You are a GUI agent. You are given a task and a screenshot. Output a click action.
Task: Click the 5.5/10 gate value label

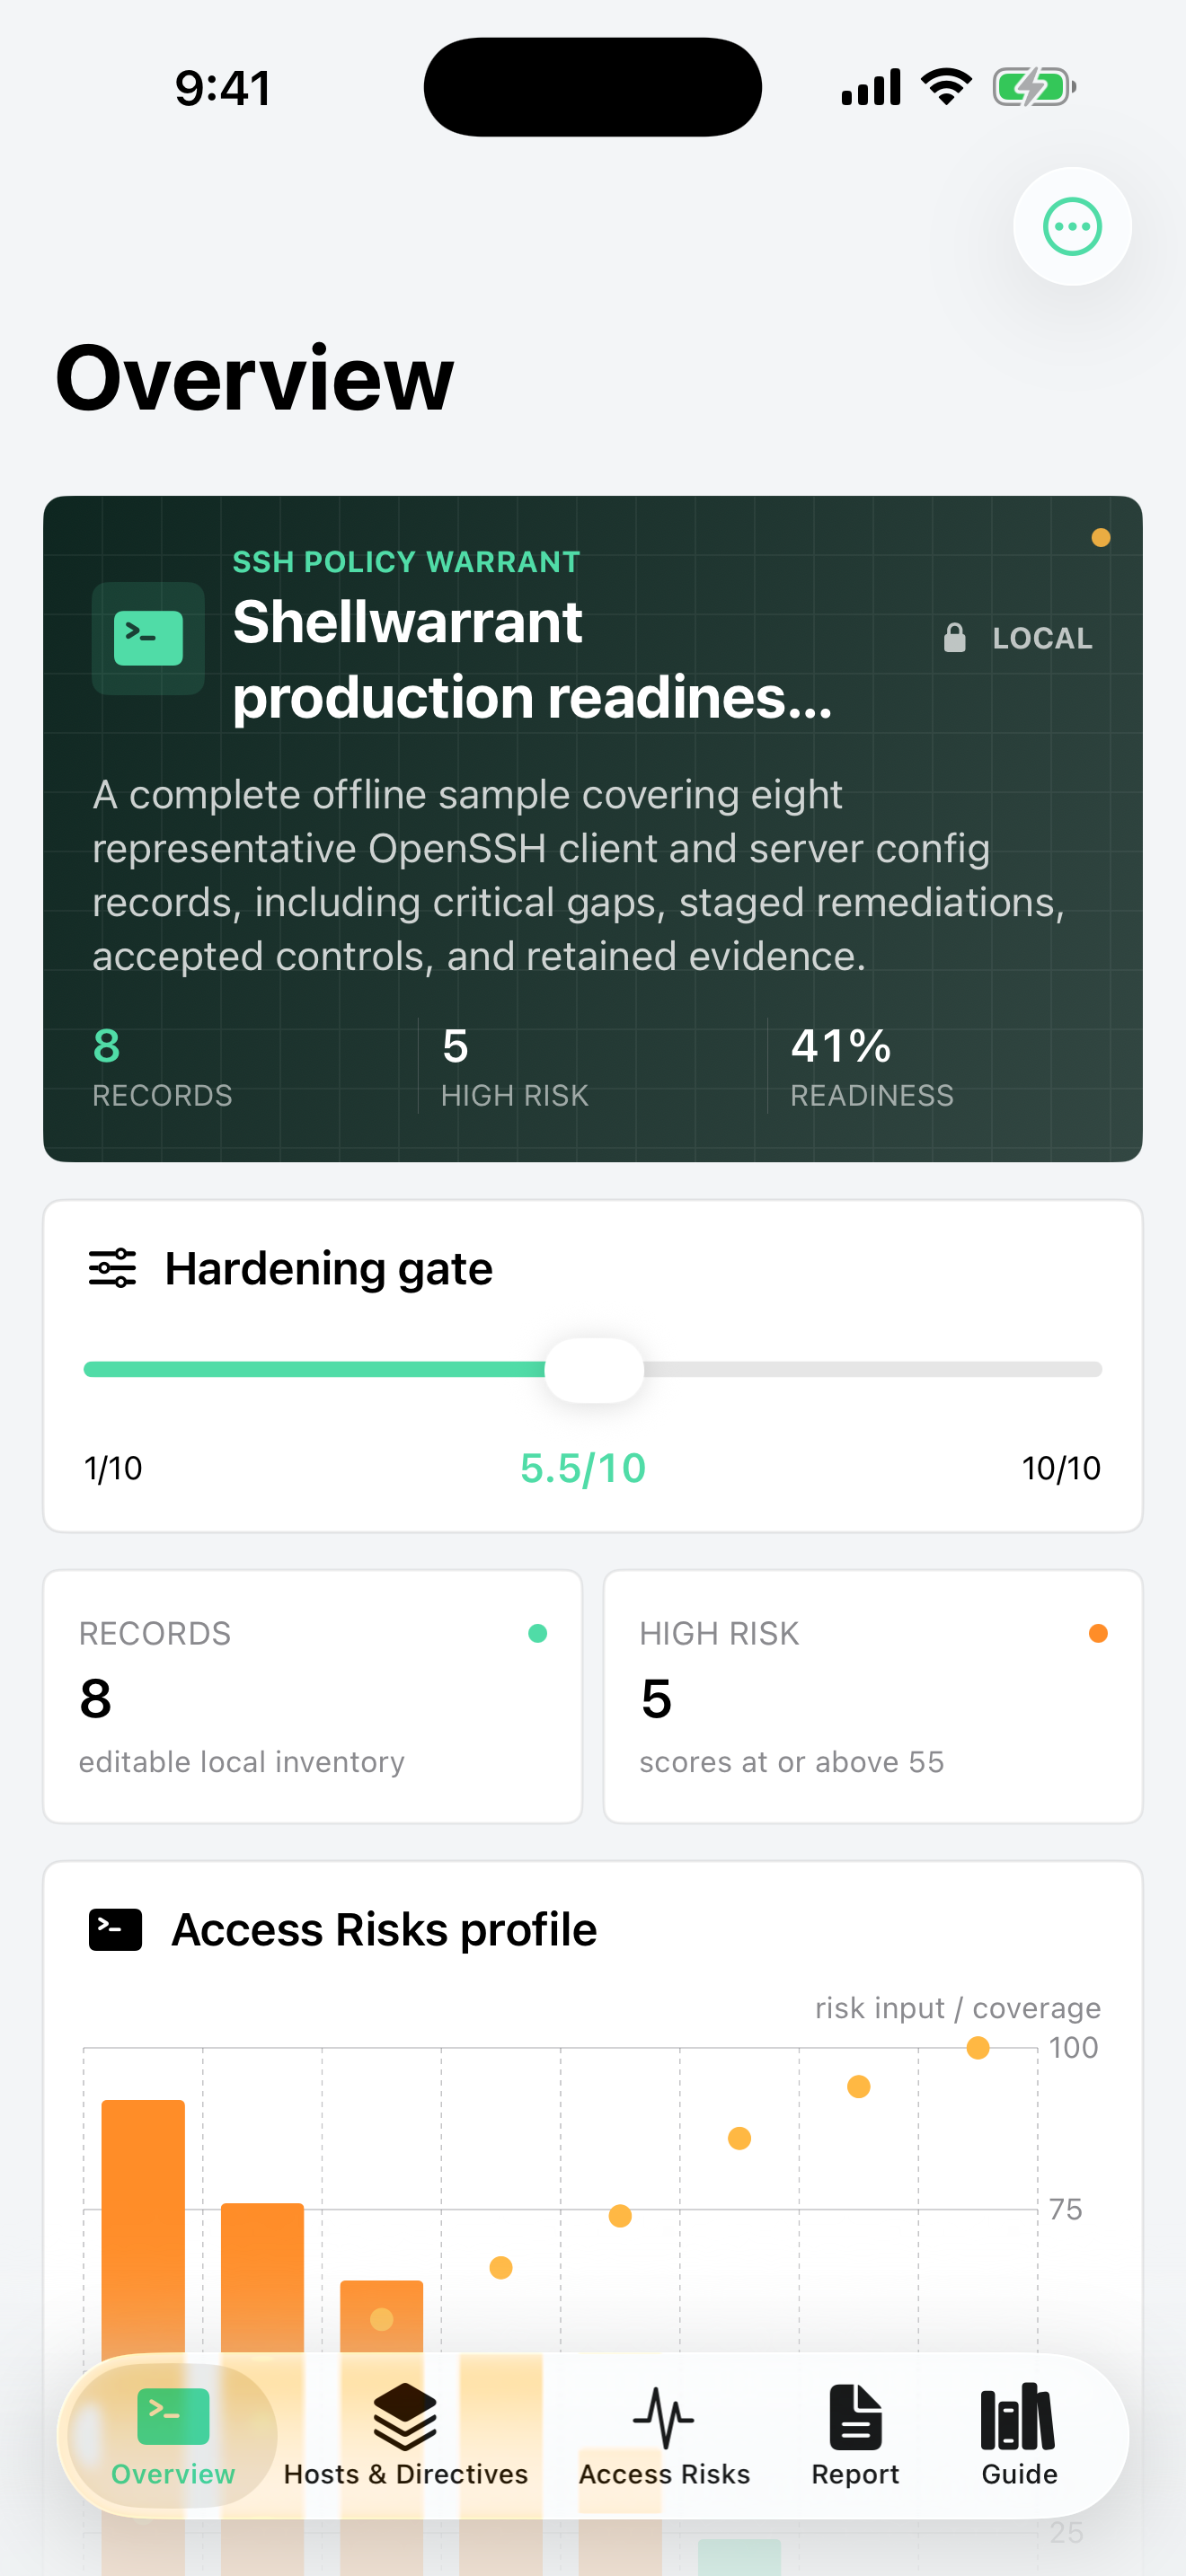coord(583,1468)
